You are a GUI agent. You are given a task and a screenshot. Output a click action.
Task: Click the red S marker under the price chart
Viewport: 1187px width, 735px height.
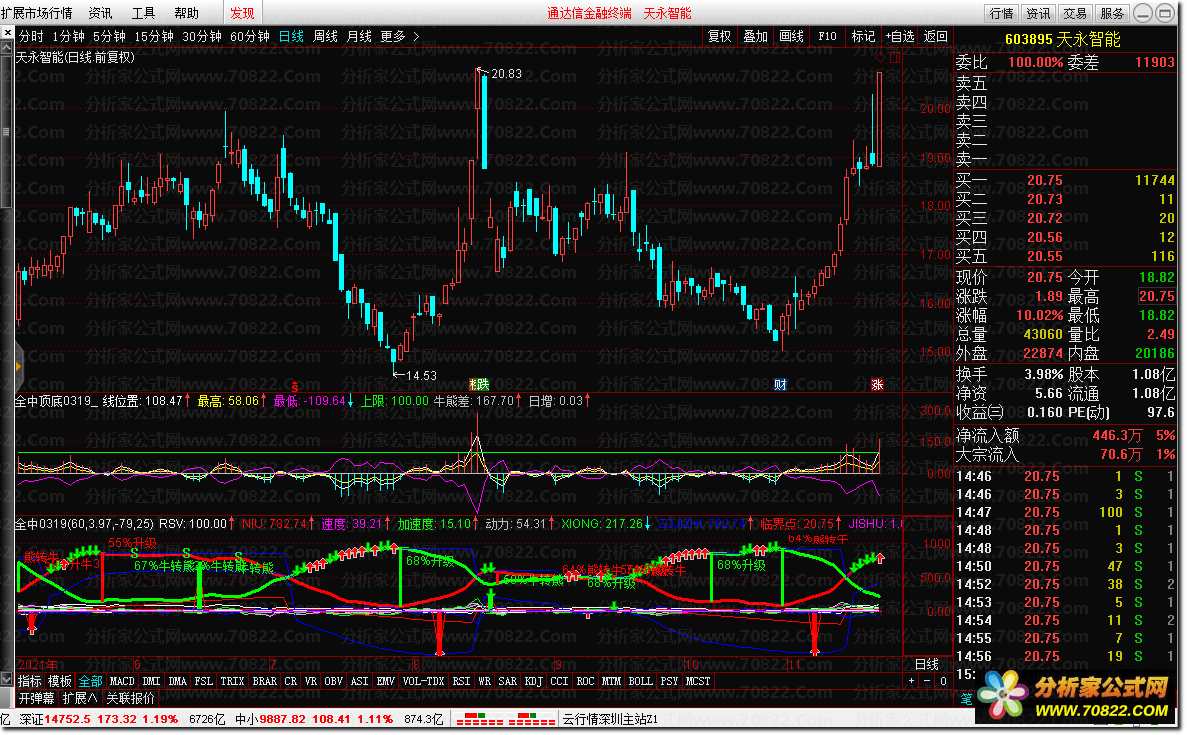(x=294, y=386)
